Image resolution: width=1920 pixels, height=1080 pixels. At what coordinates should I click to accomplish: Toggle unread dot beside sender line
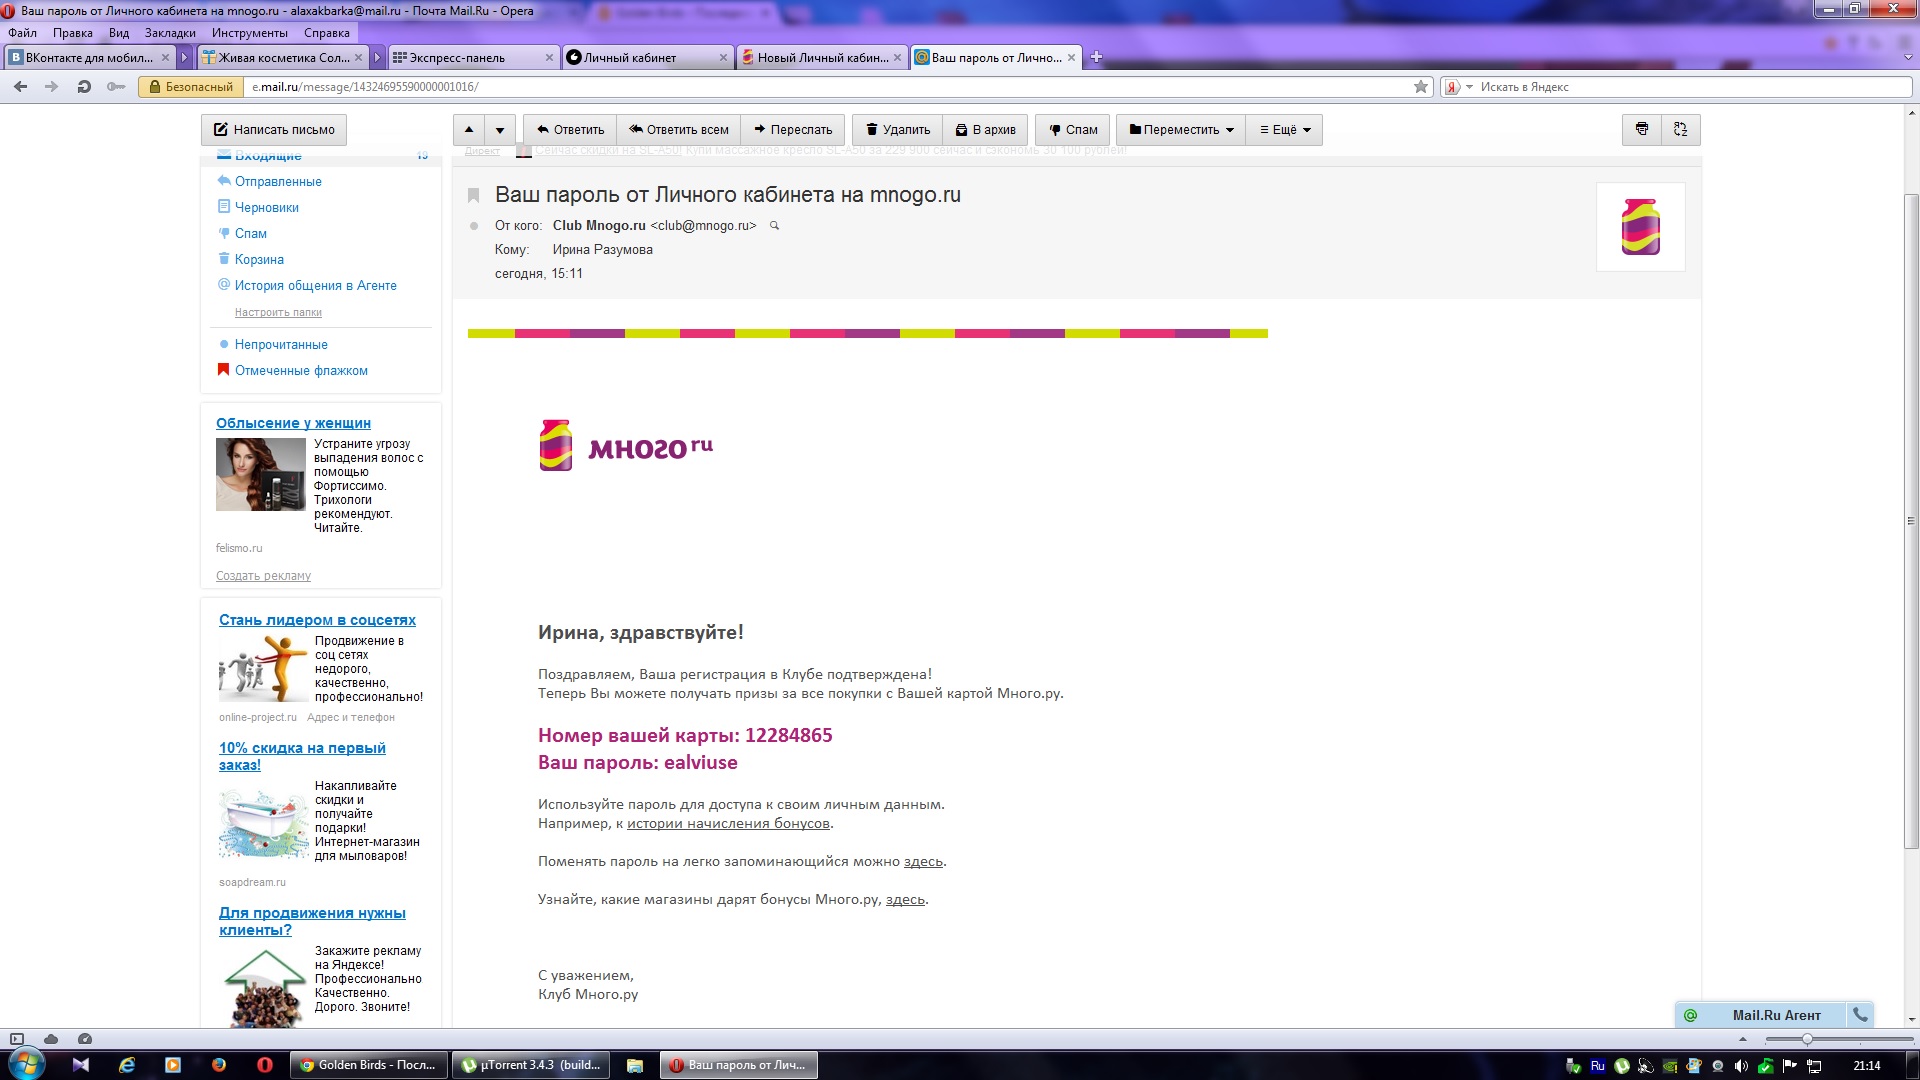tap(474, 226)
